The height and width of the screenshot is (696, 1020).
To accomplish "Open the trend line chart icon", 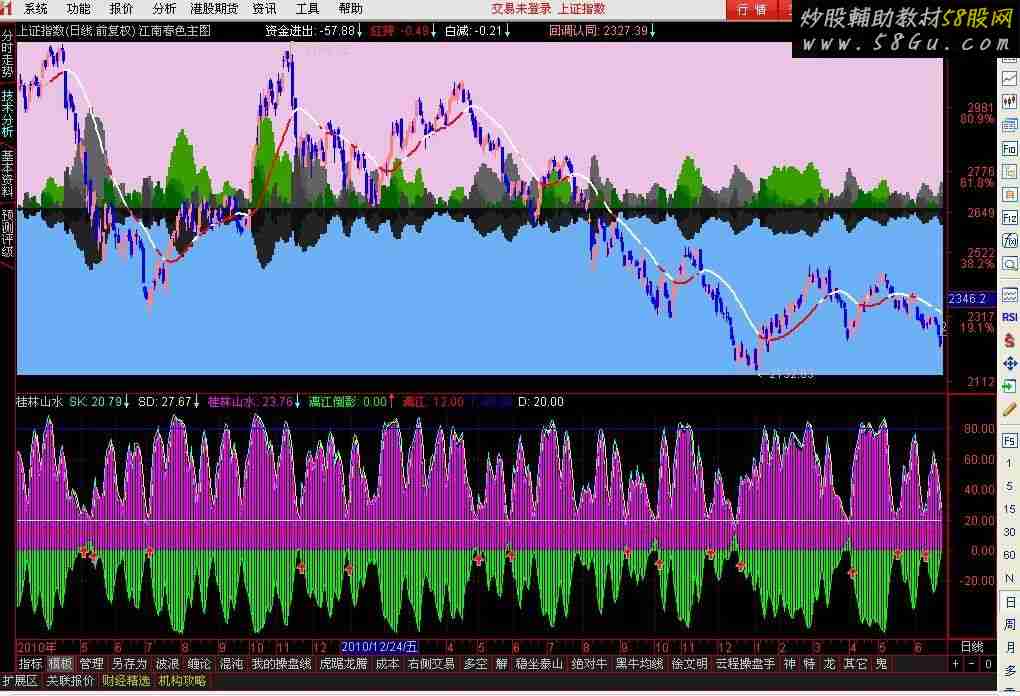I will 1009,79.
